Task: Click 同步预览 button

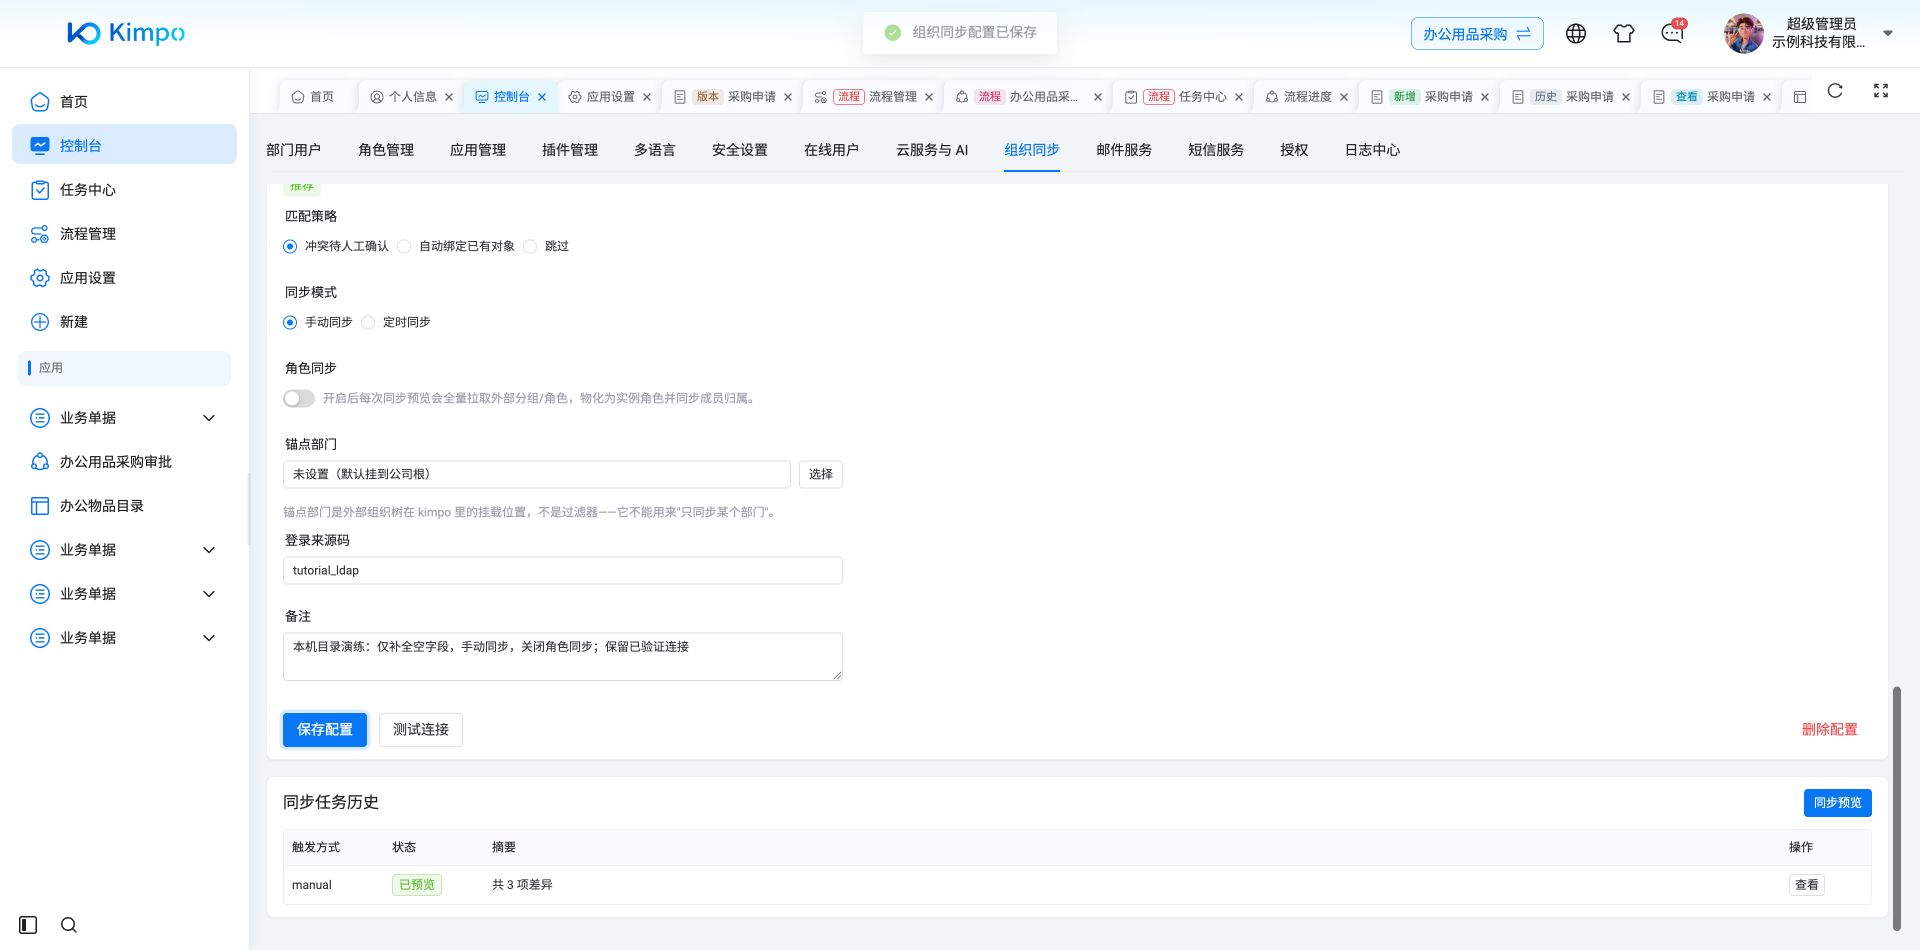Action: [1838, 802]
